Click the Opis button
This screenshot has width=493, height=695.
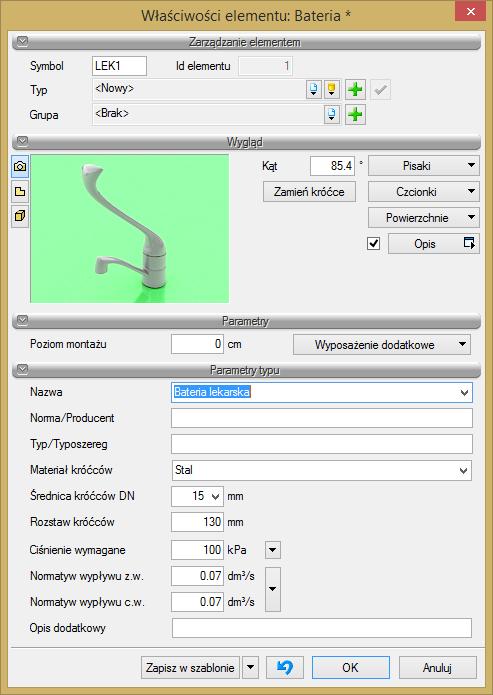pyautogui.click(x=434, y=244)
